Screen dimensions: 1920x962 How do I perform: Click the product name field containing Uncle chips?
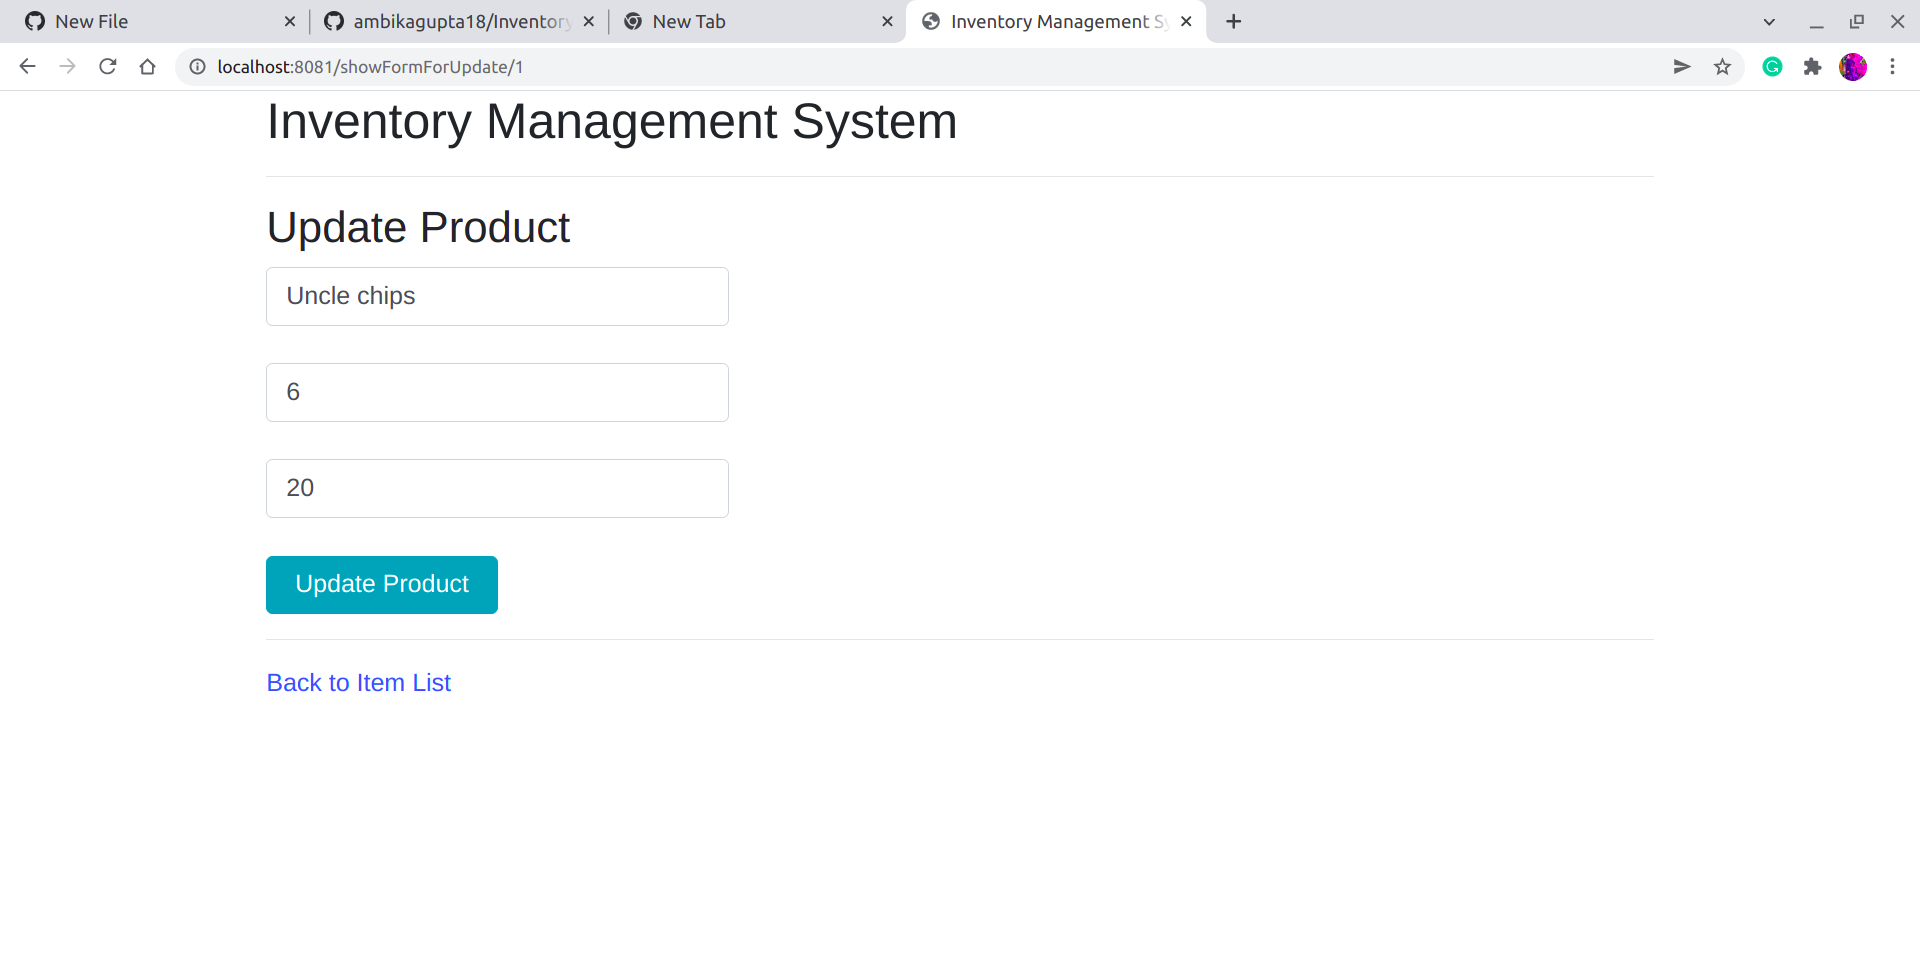click(x=496, y=296)
